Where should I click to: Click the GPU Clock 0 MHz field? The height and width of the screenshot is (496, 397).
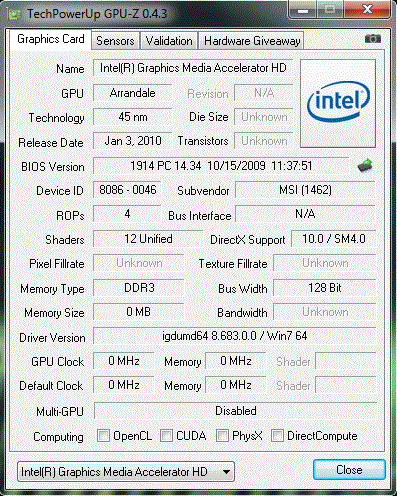(x=124, y=361)
